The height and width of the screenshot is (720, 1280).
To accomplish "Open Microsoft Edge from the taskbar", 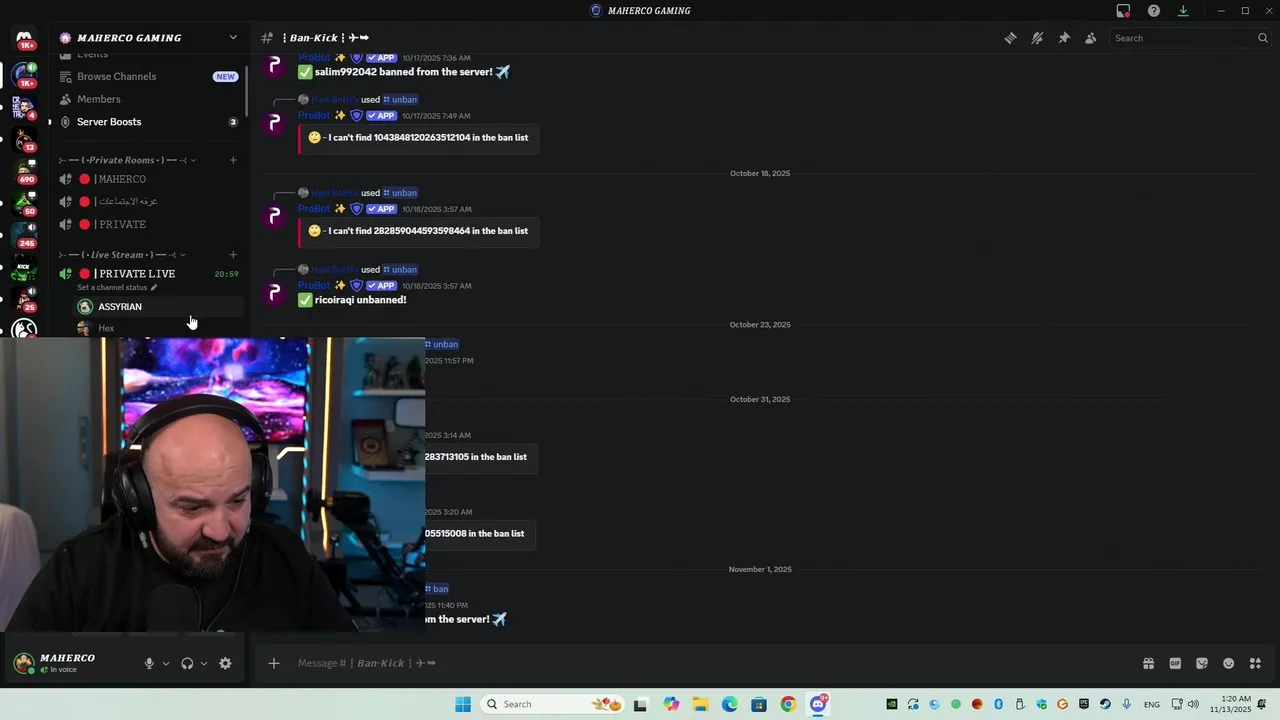I will point(730,704).
